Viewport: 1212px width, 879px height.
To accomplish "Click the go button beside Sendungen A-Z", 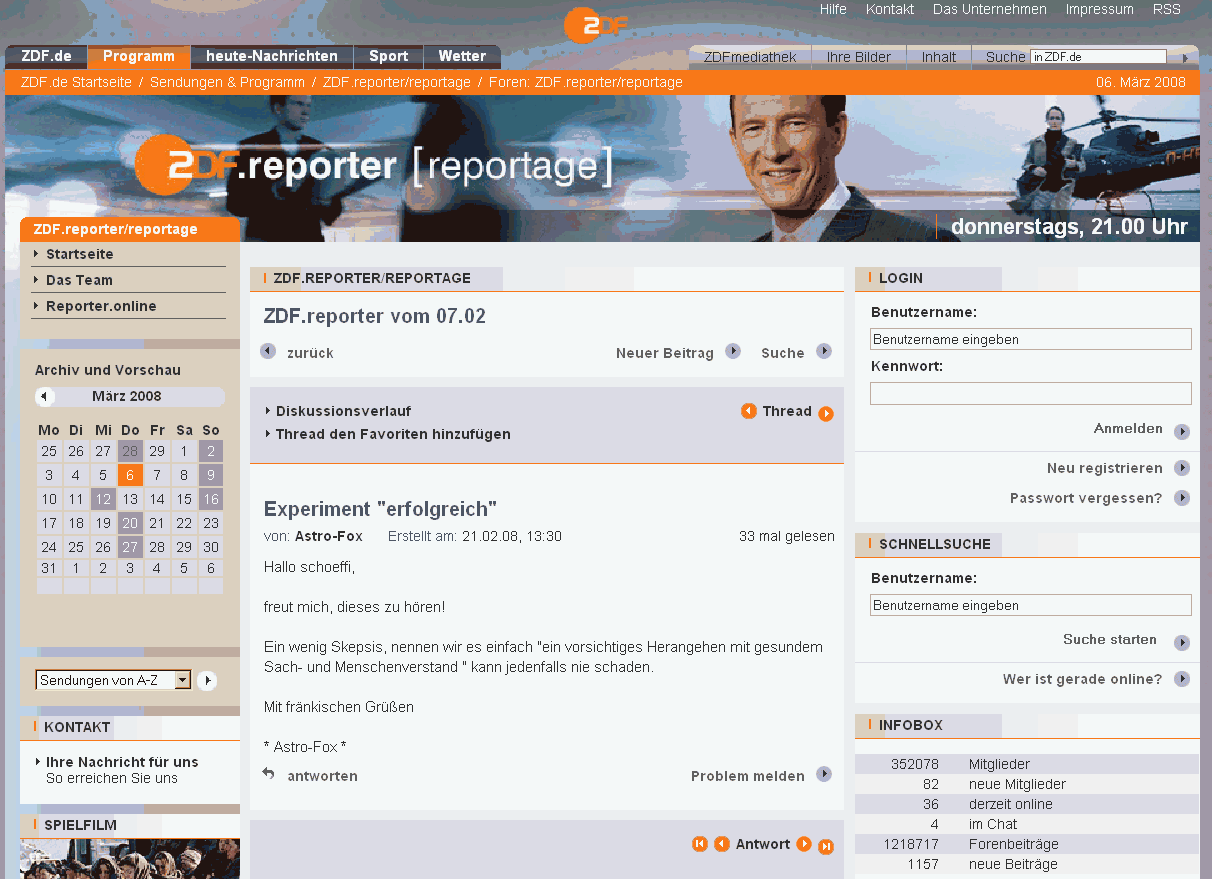I will pyautogui.click(x=207, y=681).
